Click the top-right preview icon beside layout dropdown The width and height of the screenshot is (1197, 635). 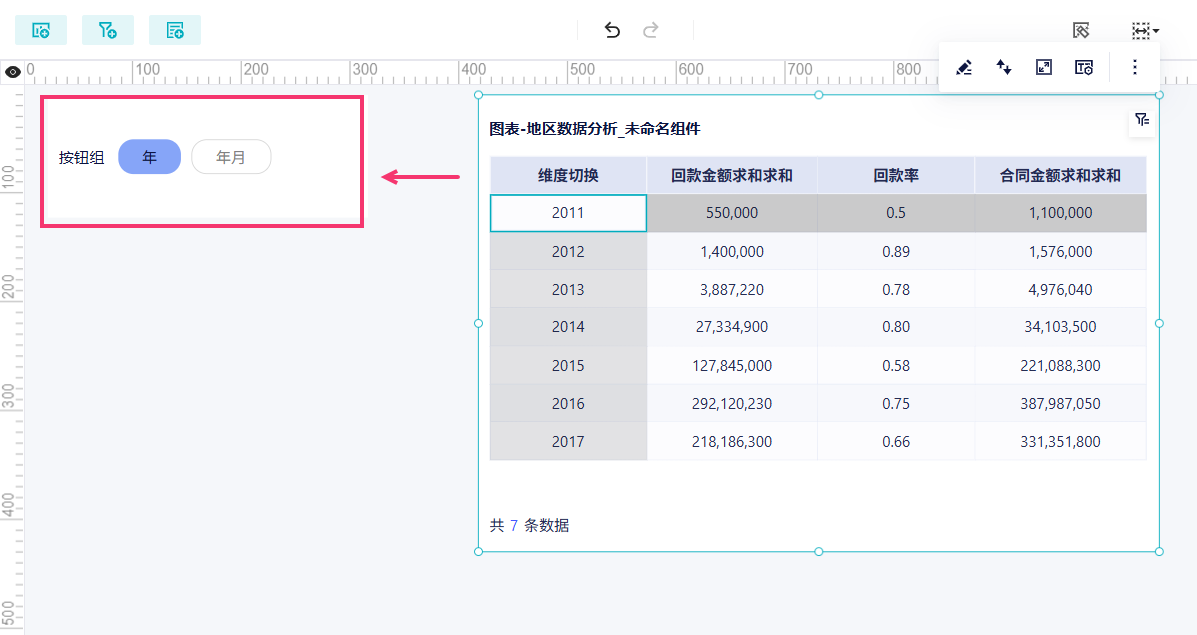coord(1080,31)
